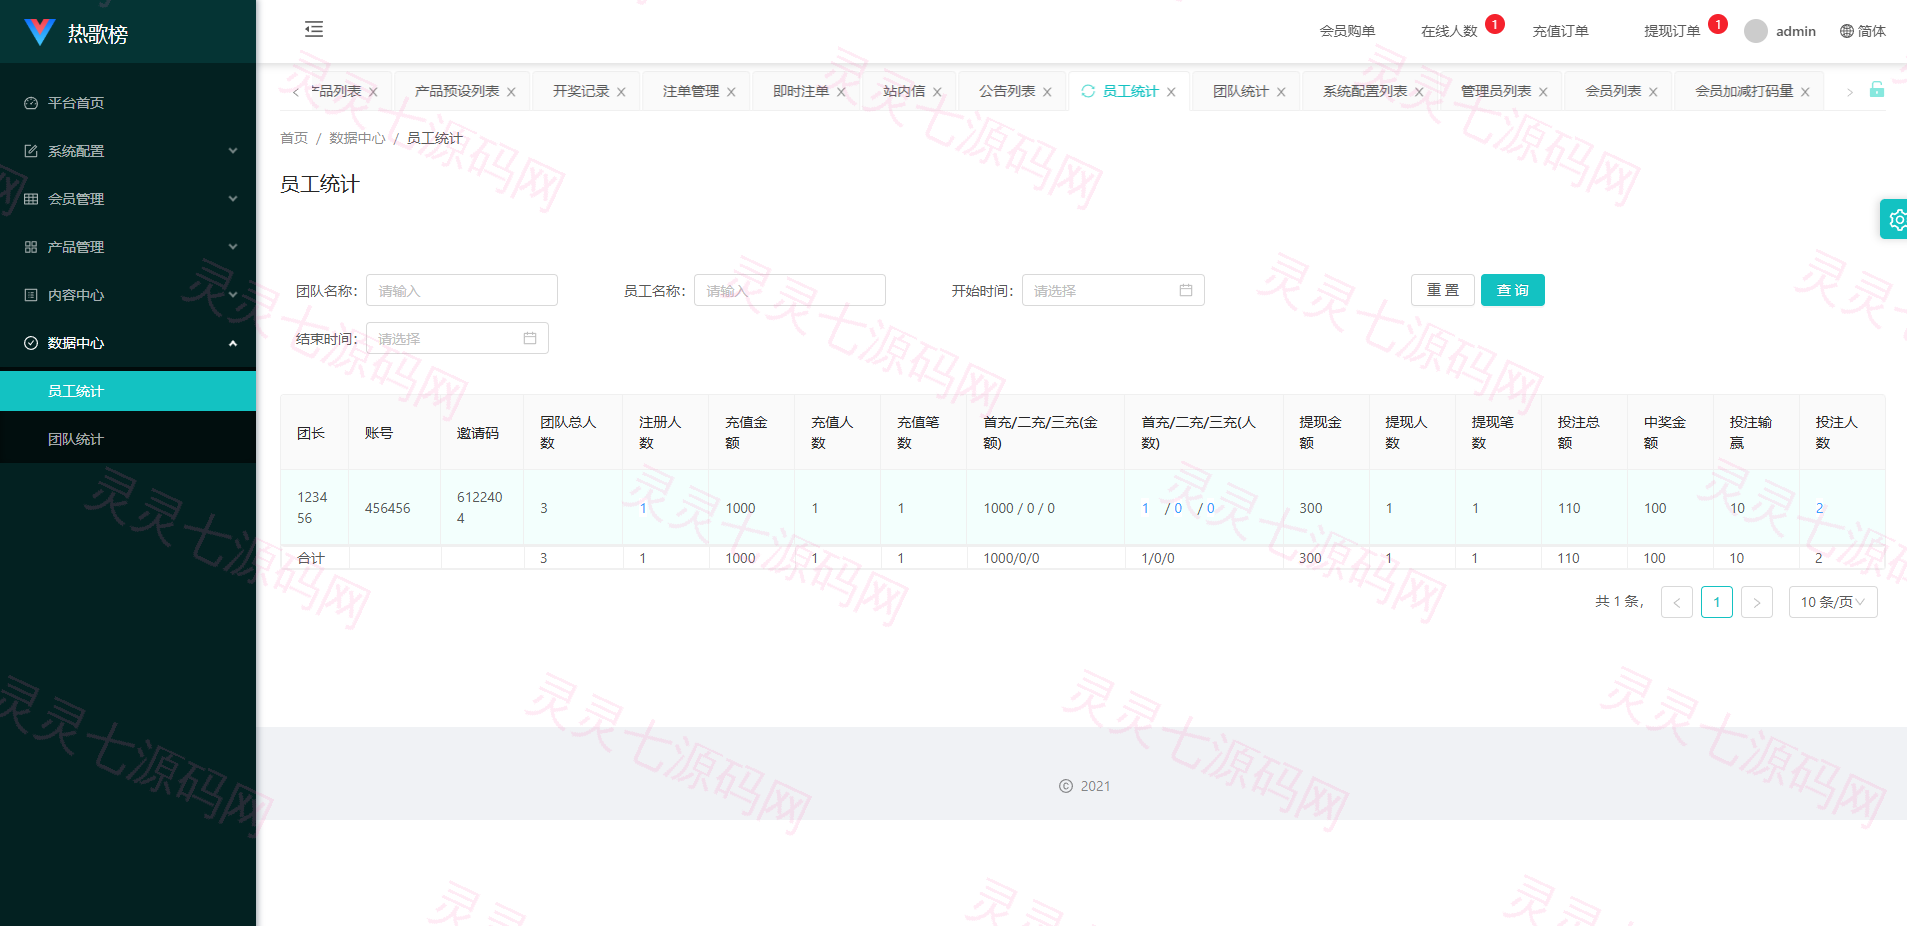The height and width of the screenshot is (926, 1907).
Task: Switch to the 公告列表 tab
Action: pyautogui.click(x=1007, y=91)
